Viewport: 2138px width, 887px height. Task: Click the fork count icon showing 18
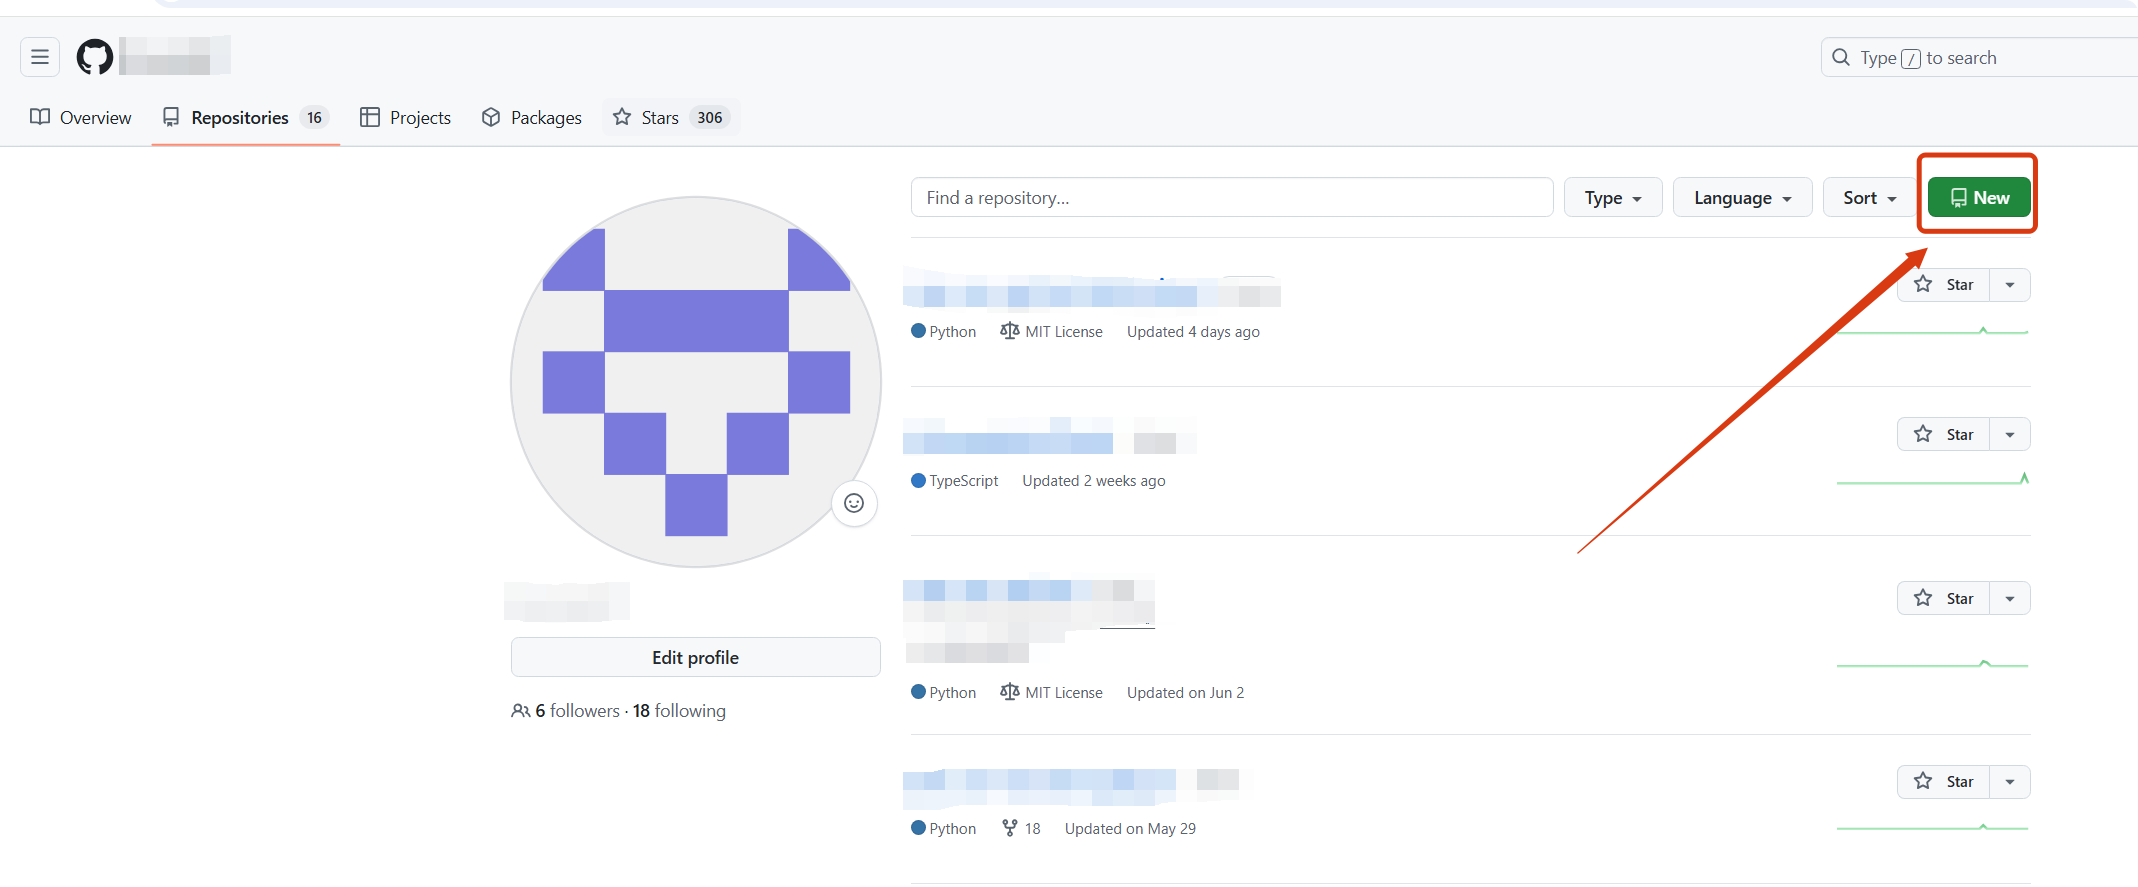pyautogui.click(x=1010, y=828)
